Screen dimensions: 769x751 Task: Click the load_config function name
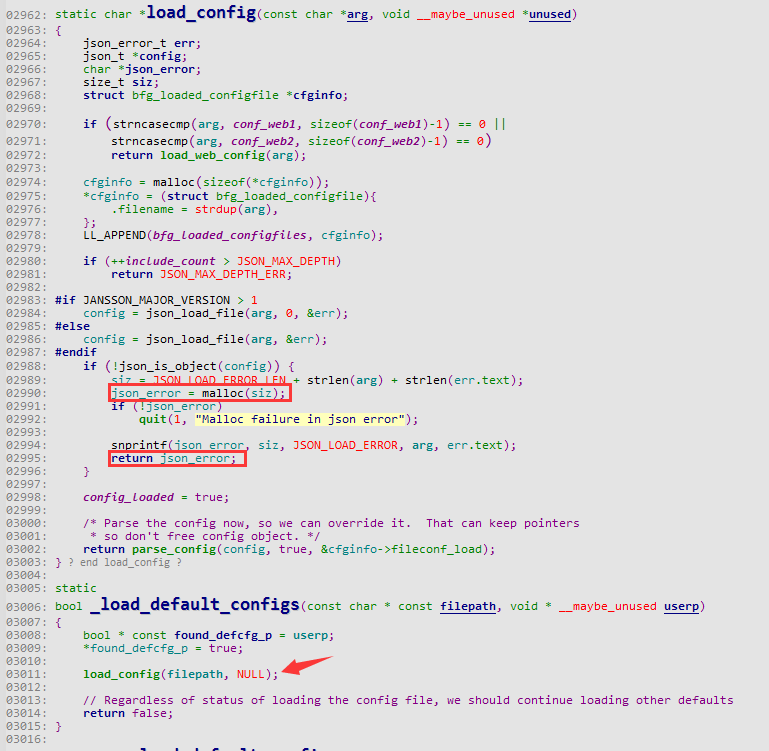tap(201, 12)
